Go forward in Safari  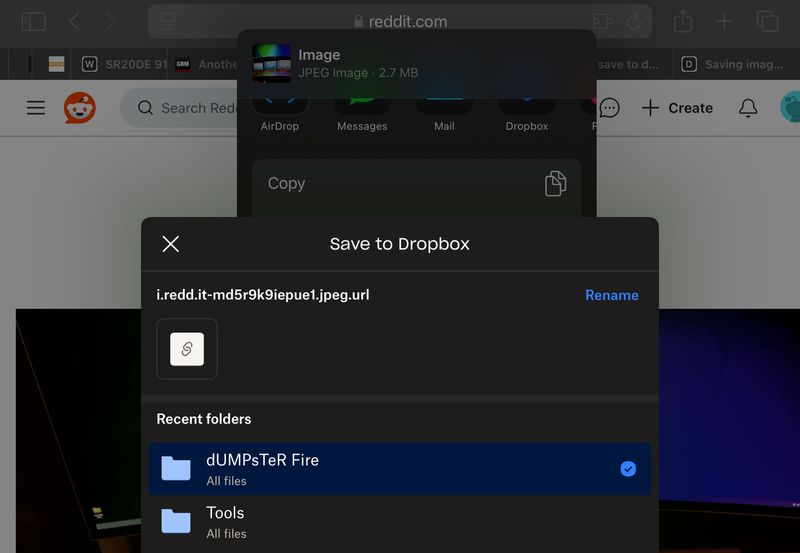pyautogui.click(x=110, y=21)
